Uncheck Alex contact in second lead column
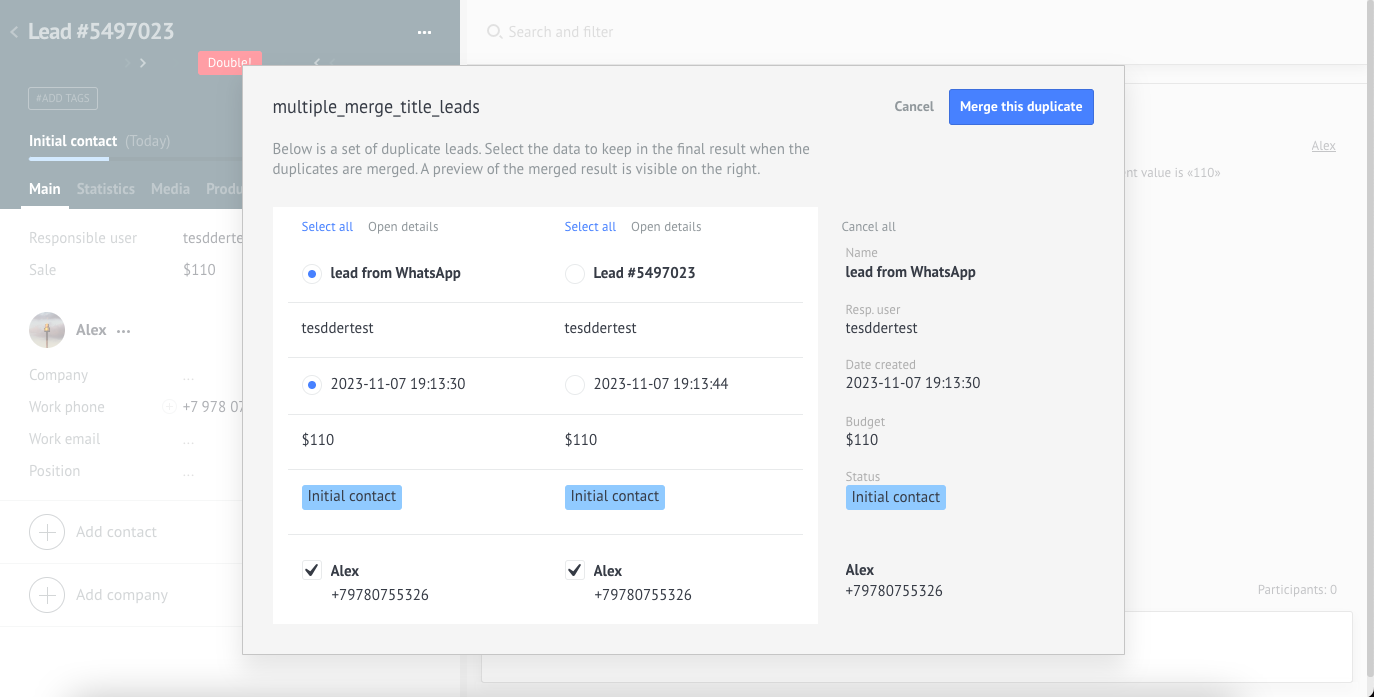 pos(575,571)
